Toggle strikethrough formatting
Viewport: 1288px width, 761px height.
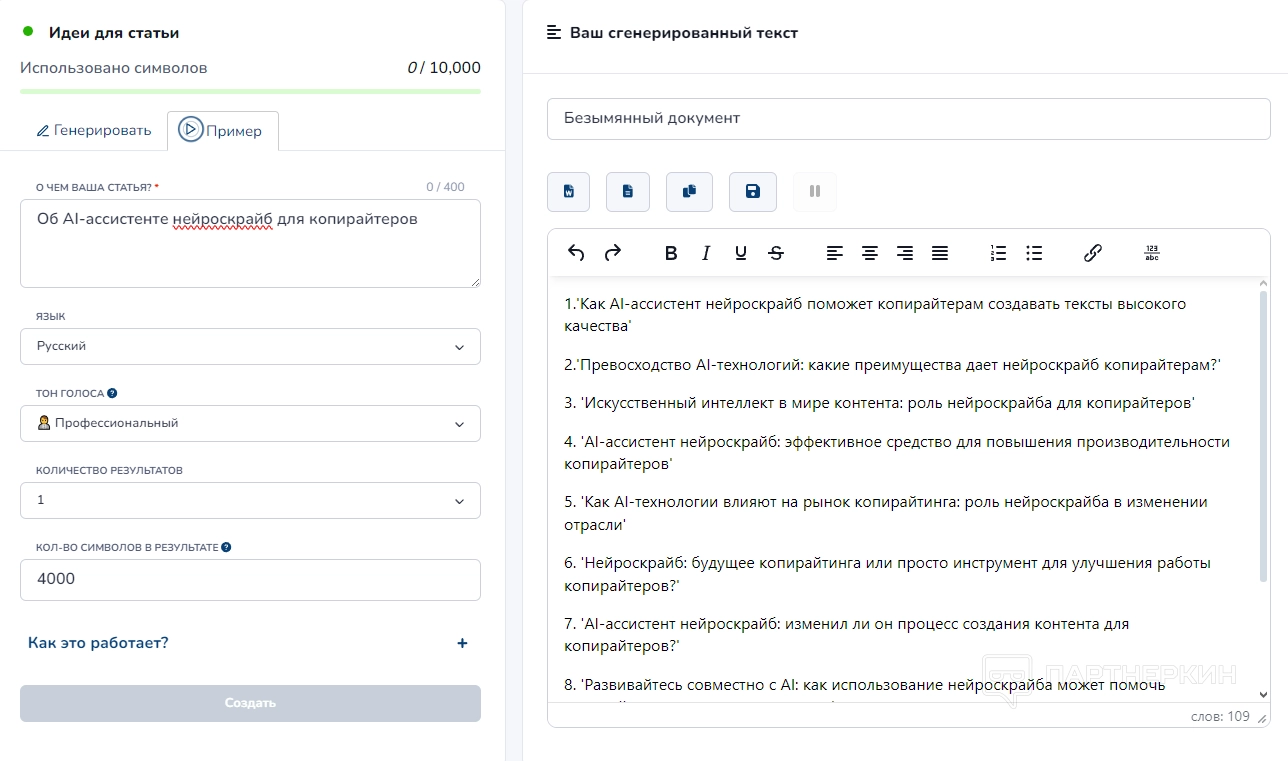pyautogui.click(x=776, y=253)
